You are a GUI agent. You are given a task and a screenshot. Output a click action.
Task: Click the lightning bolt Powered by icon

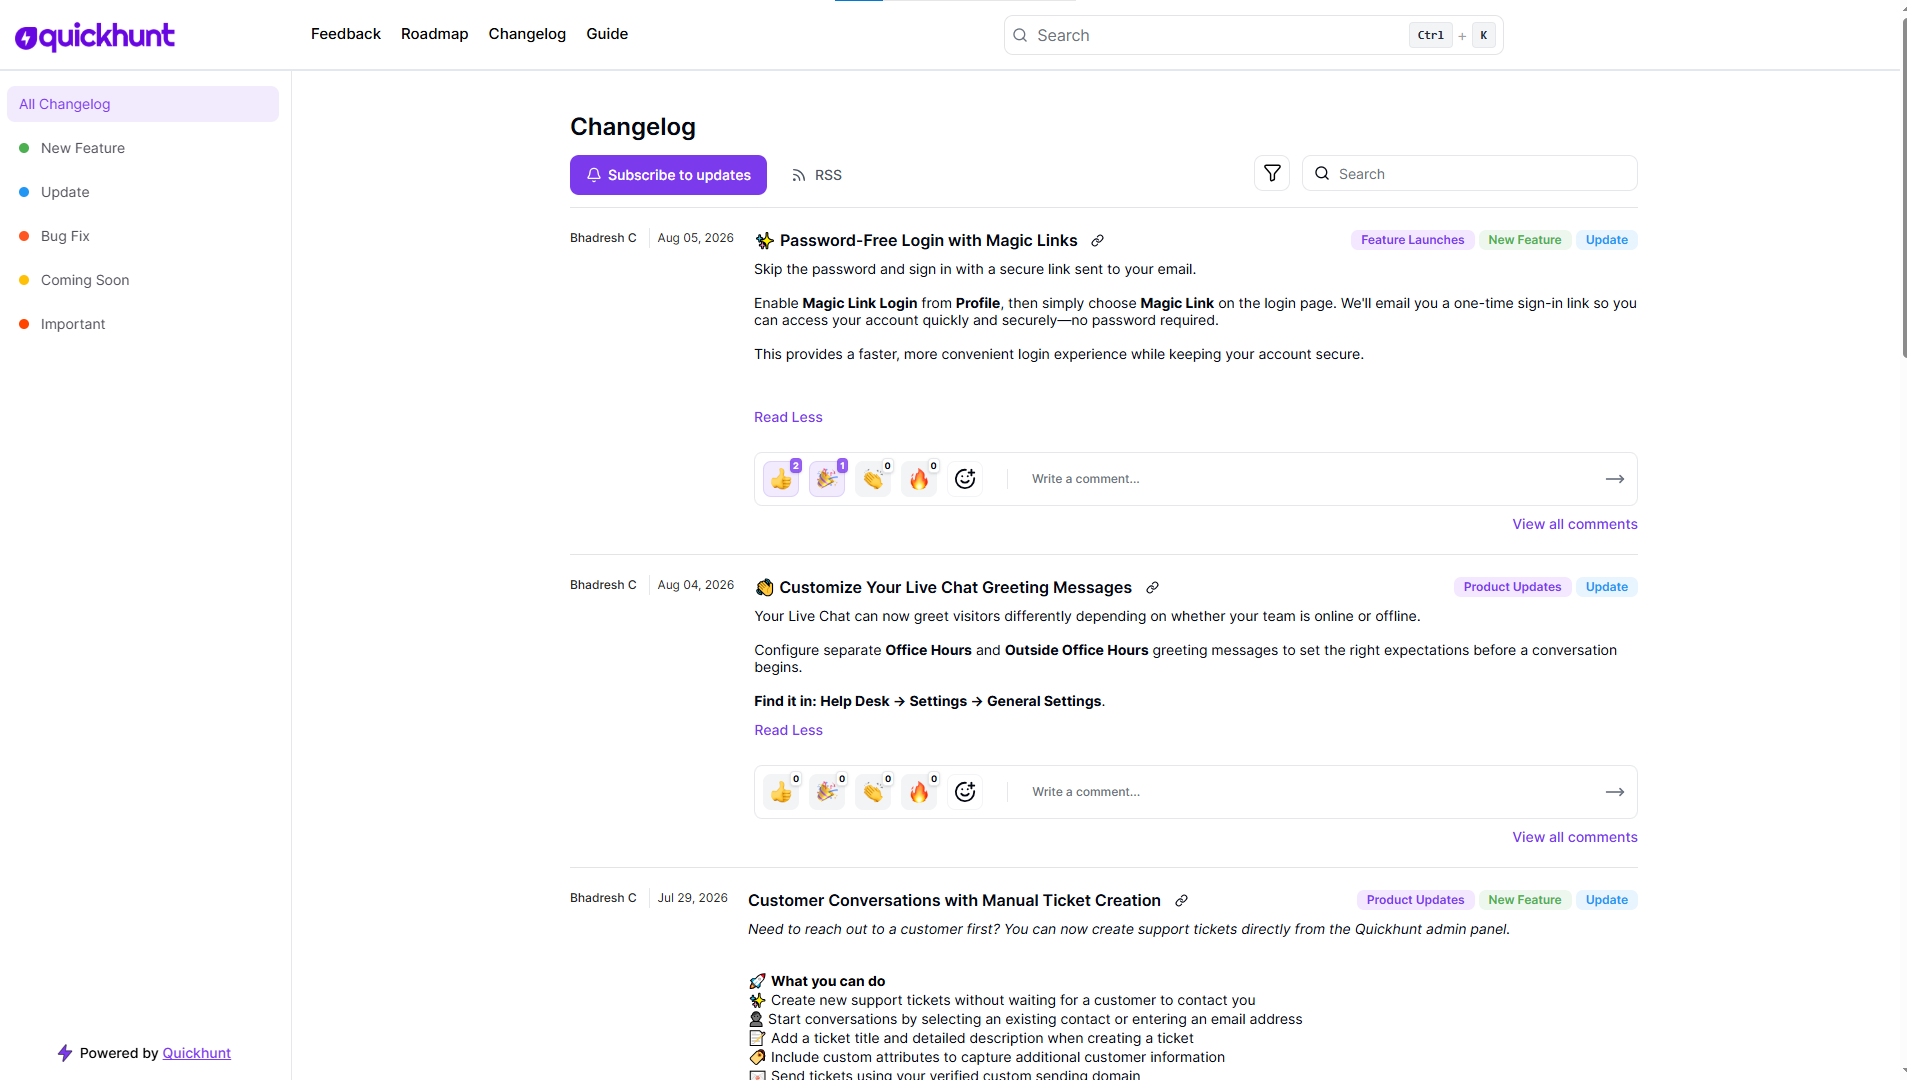(x=65, y=1053)
